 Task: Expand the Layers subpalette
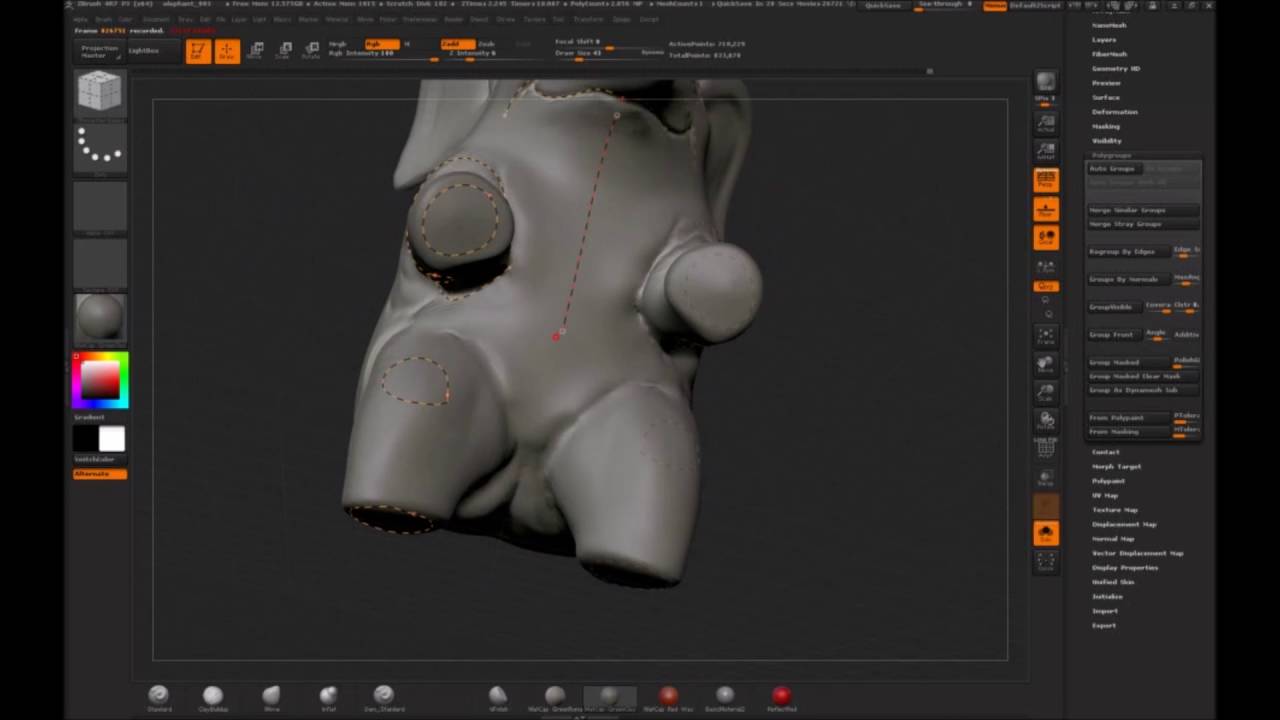(1104, 40)
